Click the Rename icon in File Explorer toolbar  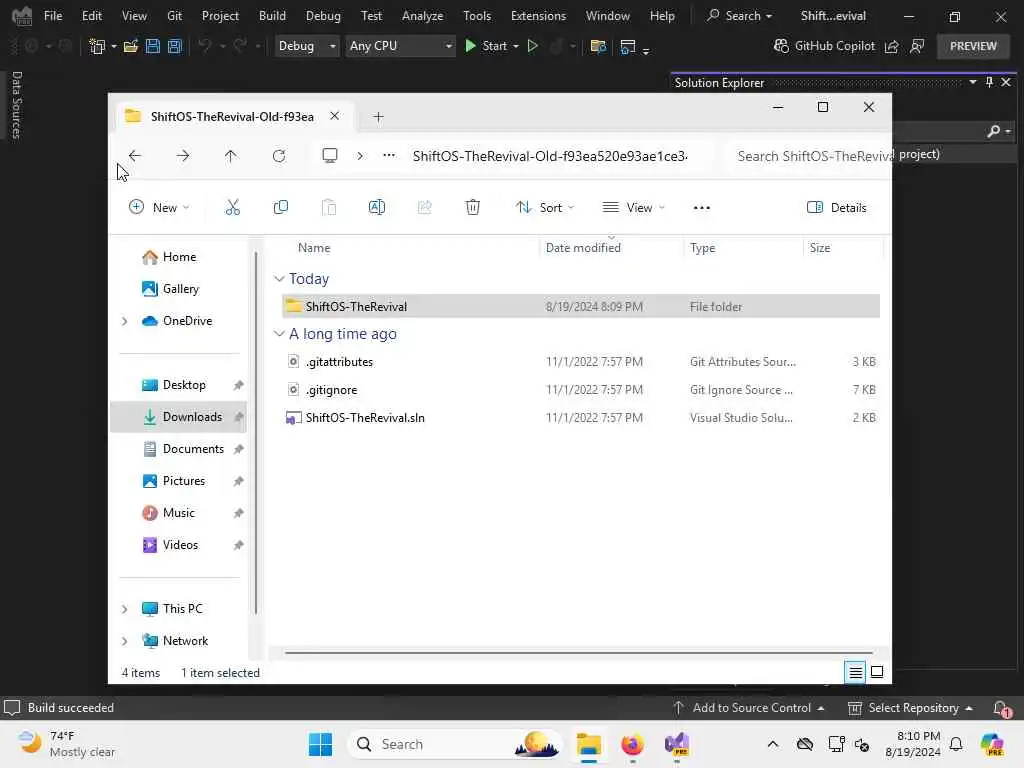pyautogui.click(x=377, y=208)
